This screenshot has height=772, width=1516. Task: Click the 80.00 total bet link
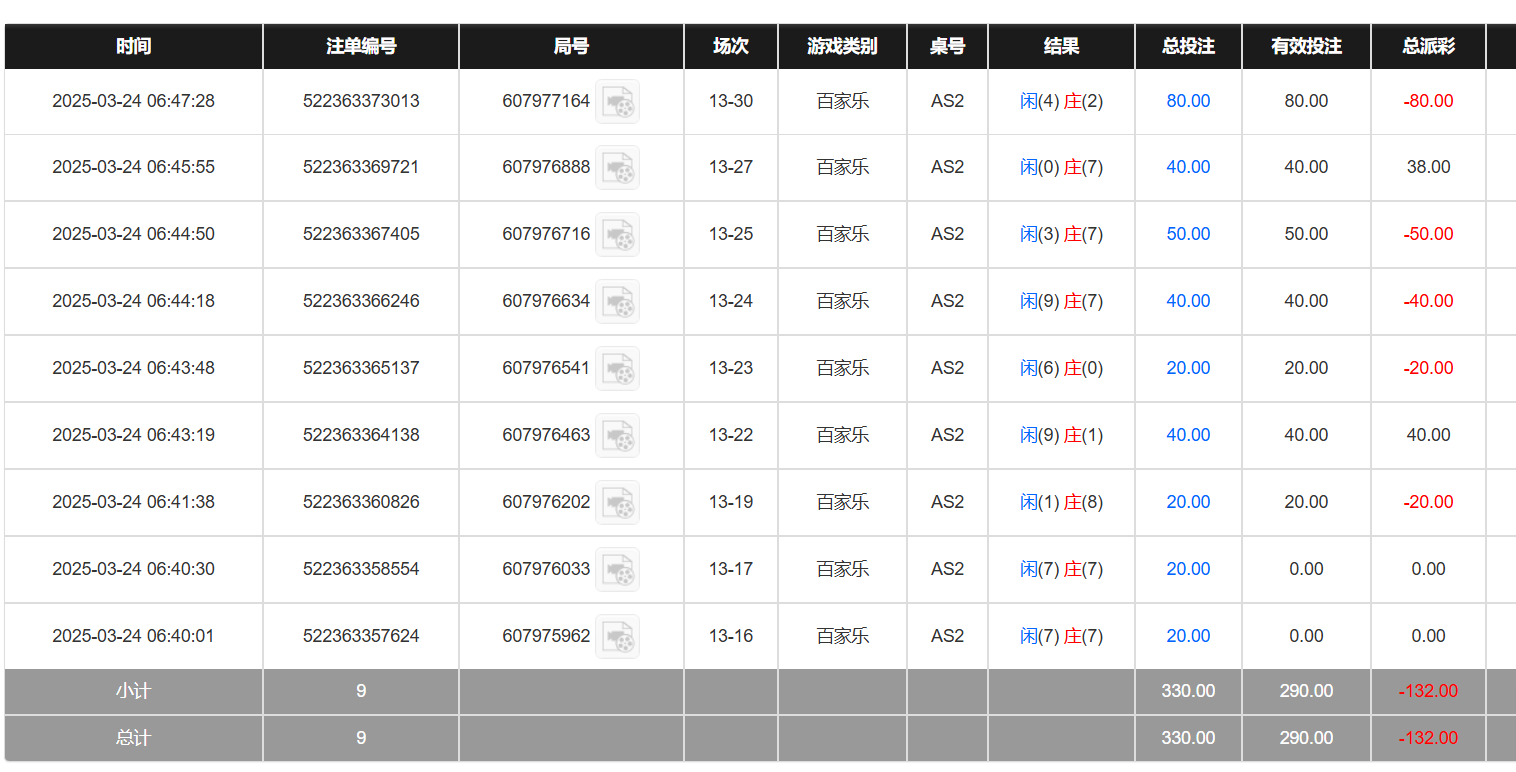[1188, 101]
